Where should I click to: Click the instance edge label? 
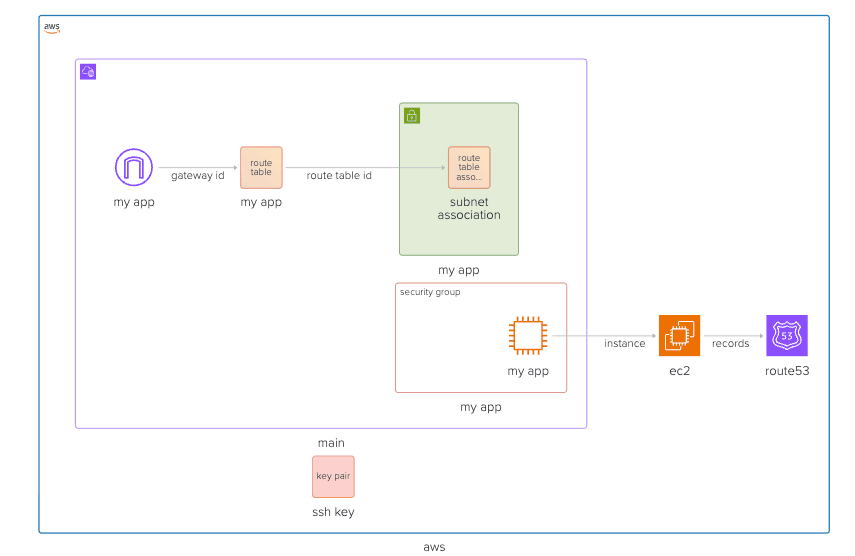click(624, 343)
